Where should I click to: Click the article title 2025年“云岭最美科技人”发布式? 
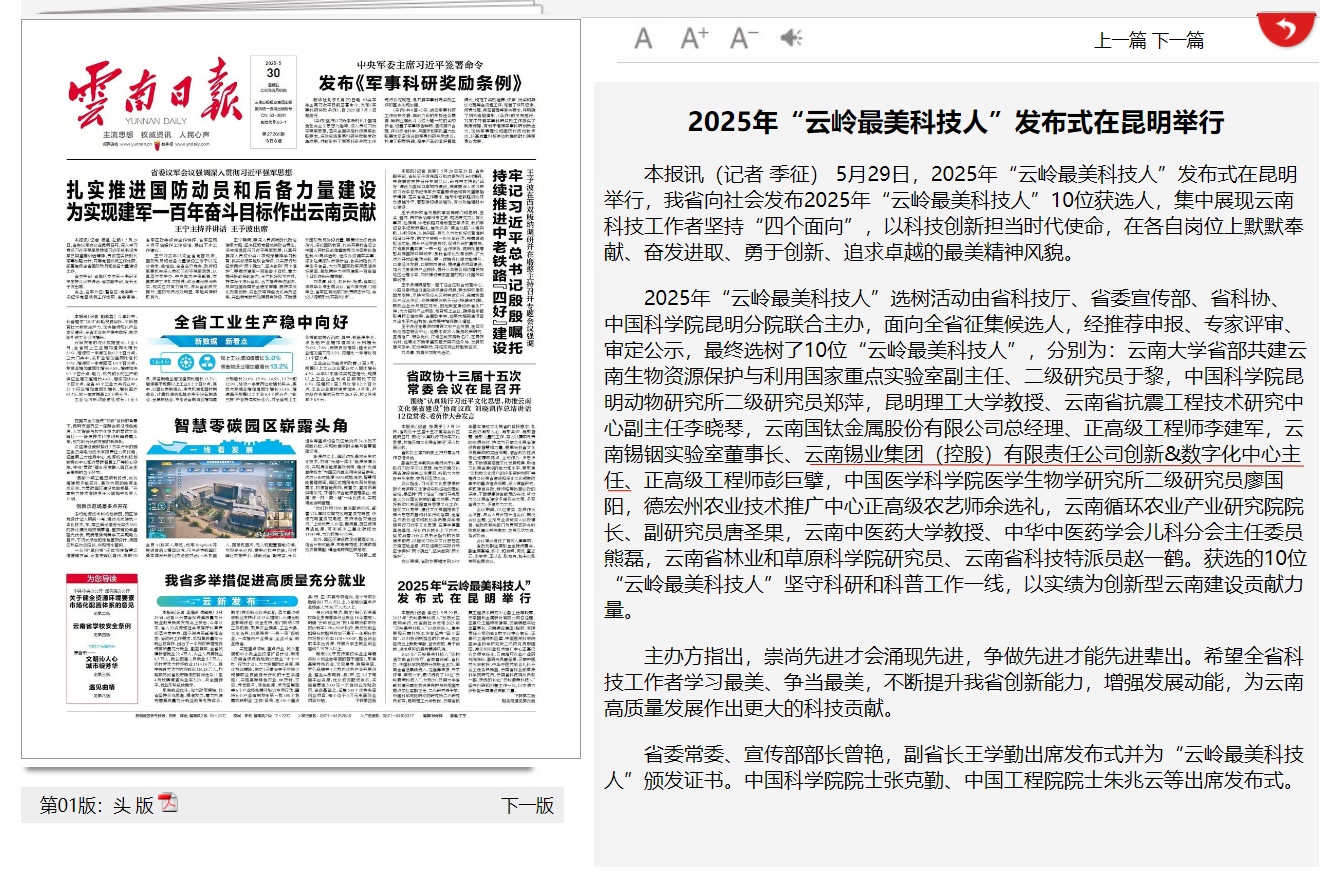pos(955,123)
